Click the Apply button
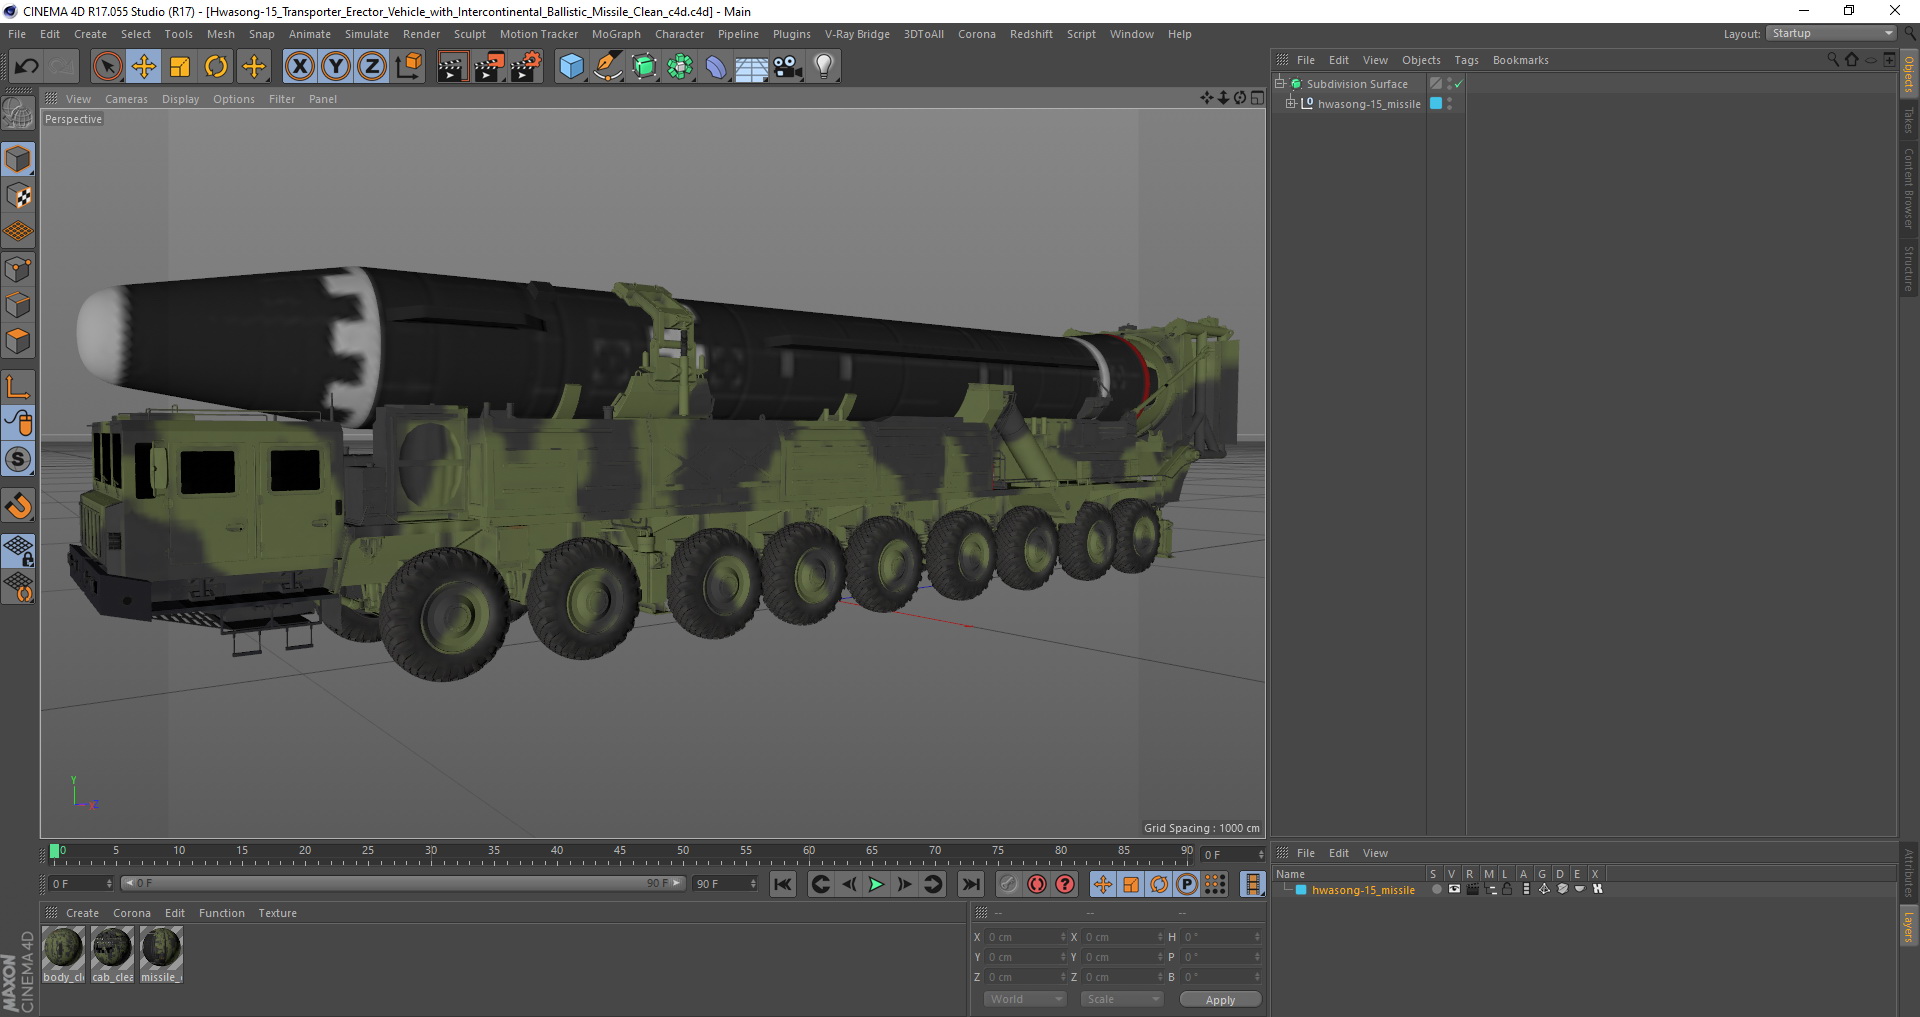The width and height of the screenshot is (1920, 1017). pyautogui.click(x=1220, y=1000)
